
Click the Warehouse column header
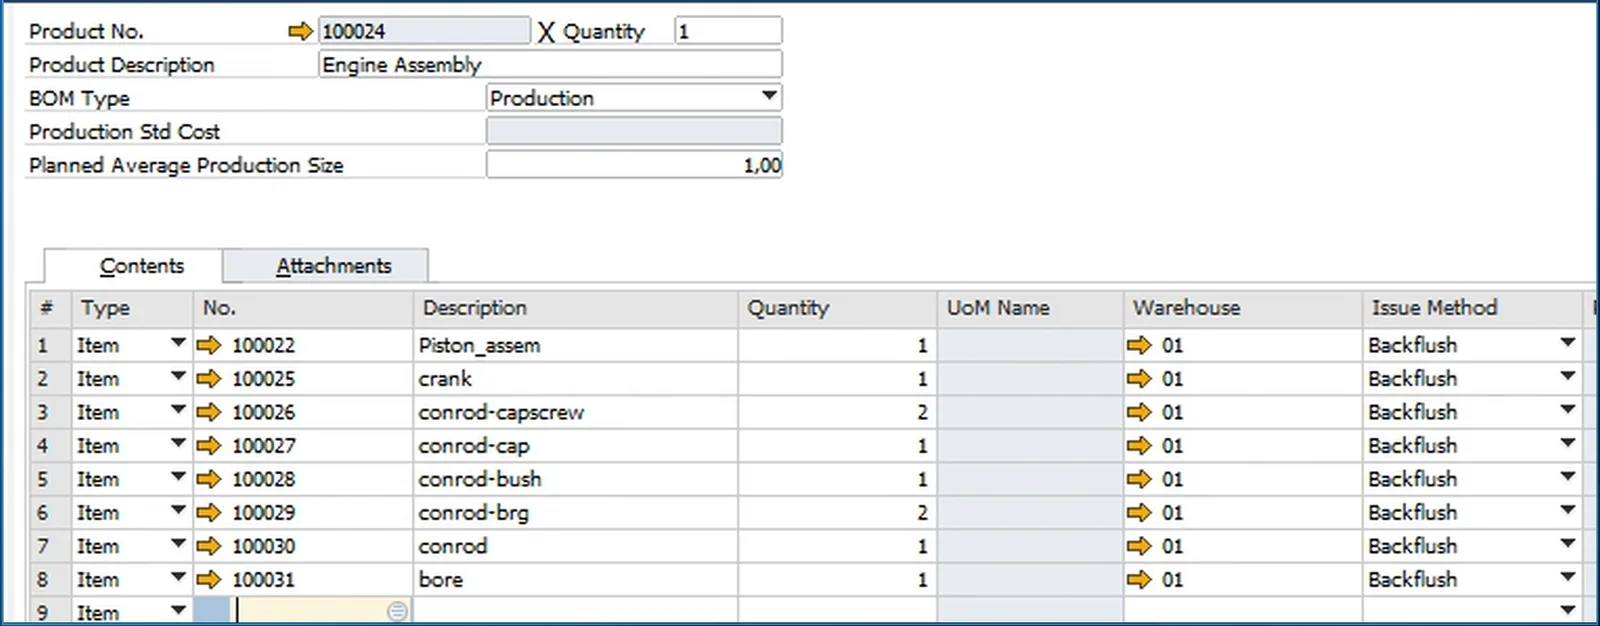click(x=1242, y=308)
